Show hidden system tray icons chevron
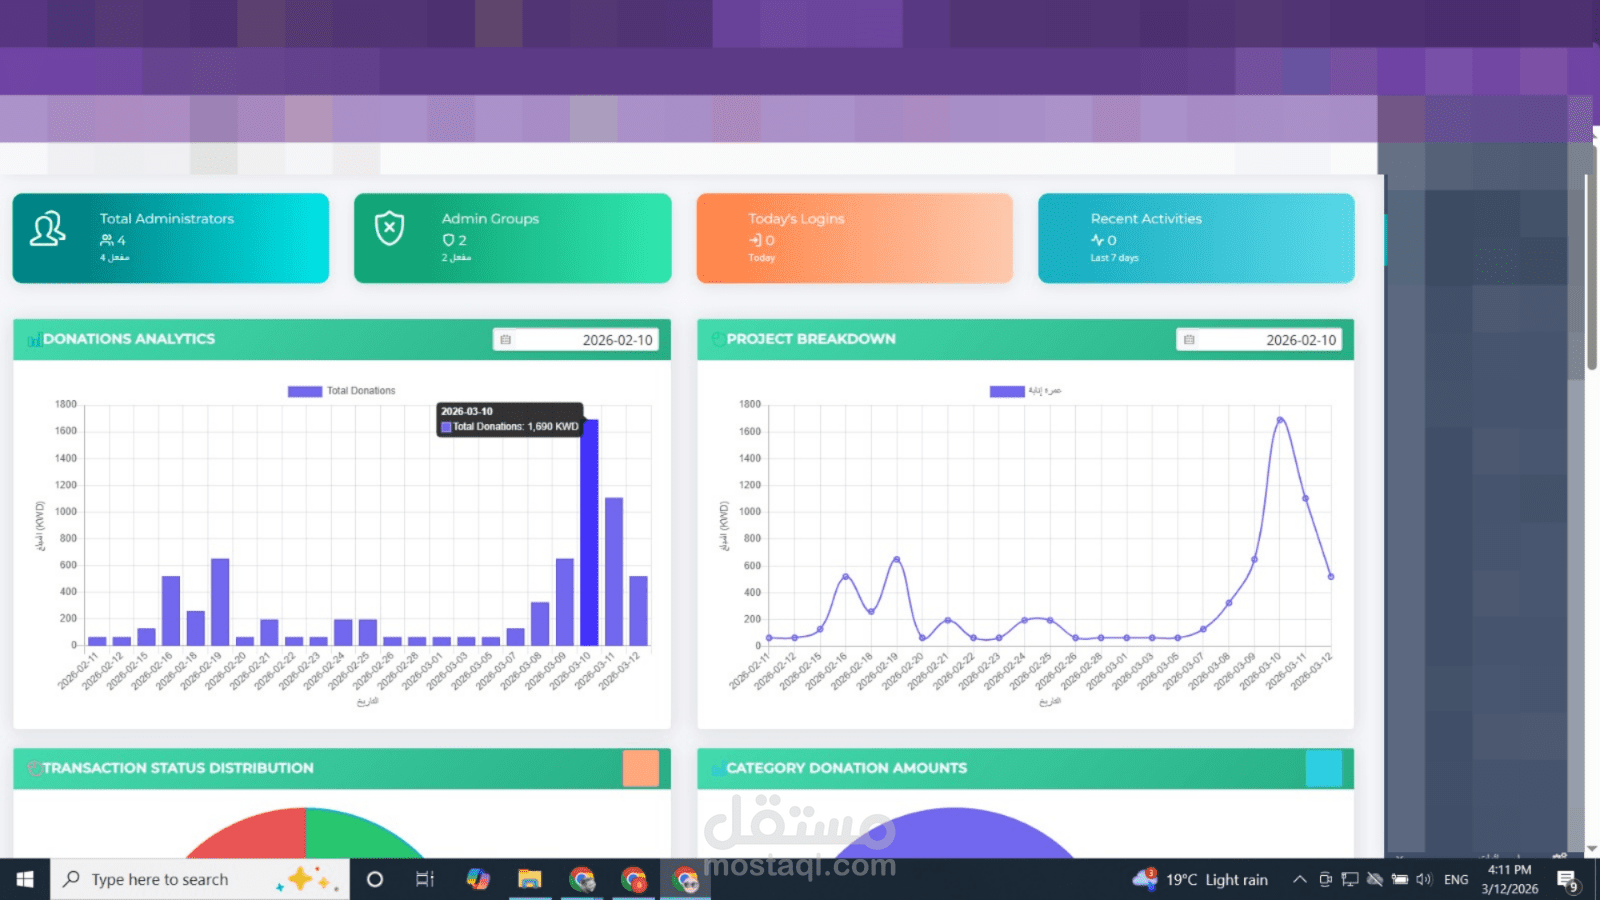This screenshot has height=900, width=1600. point(1299,879)
